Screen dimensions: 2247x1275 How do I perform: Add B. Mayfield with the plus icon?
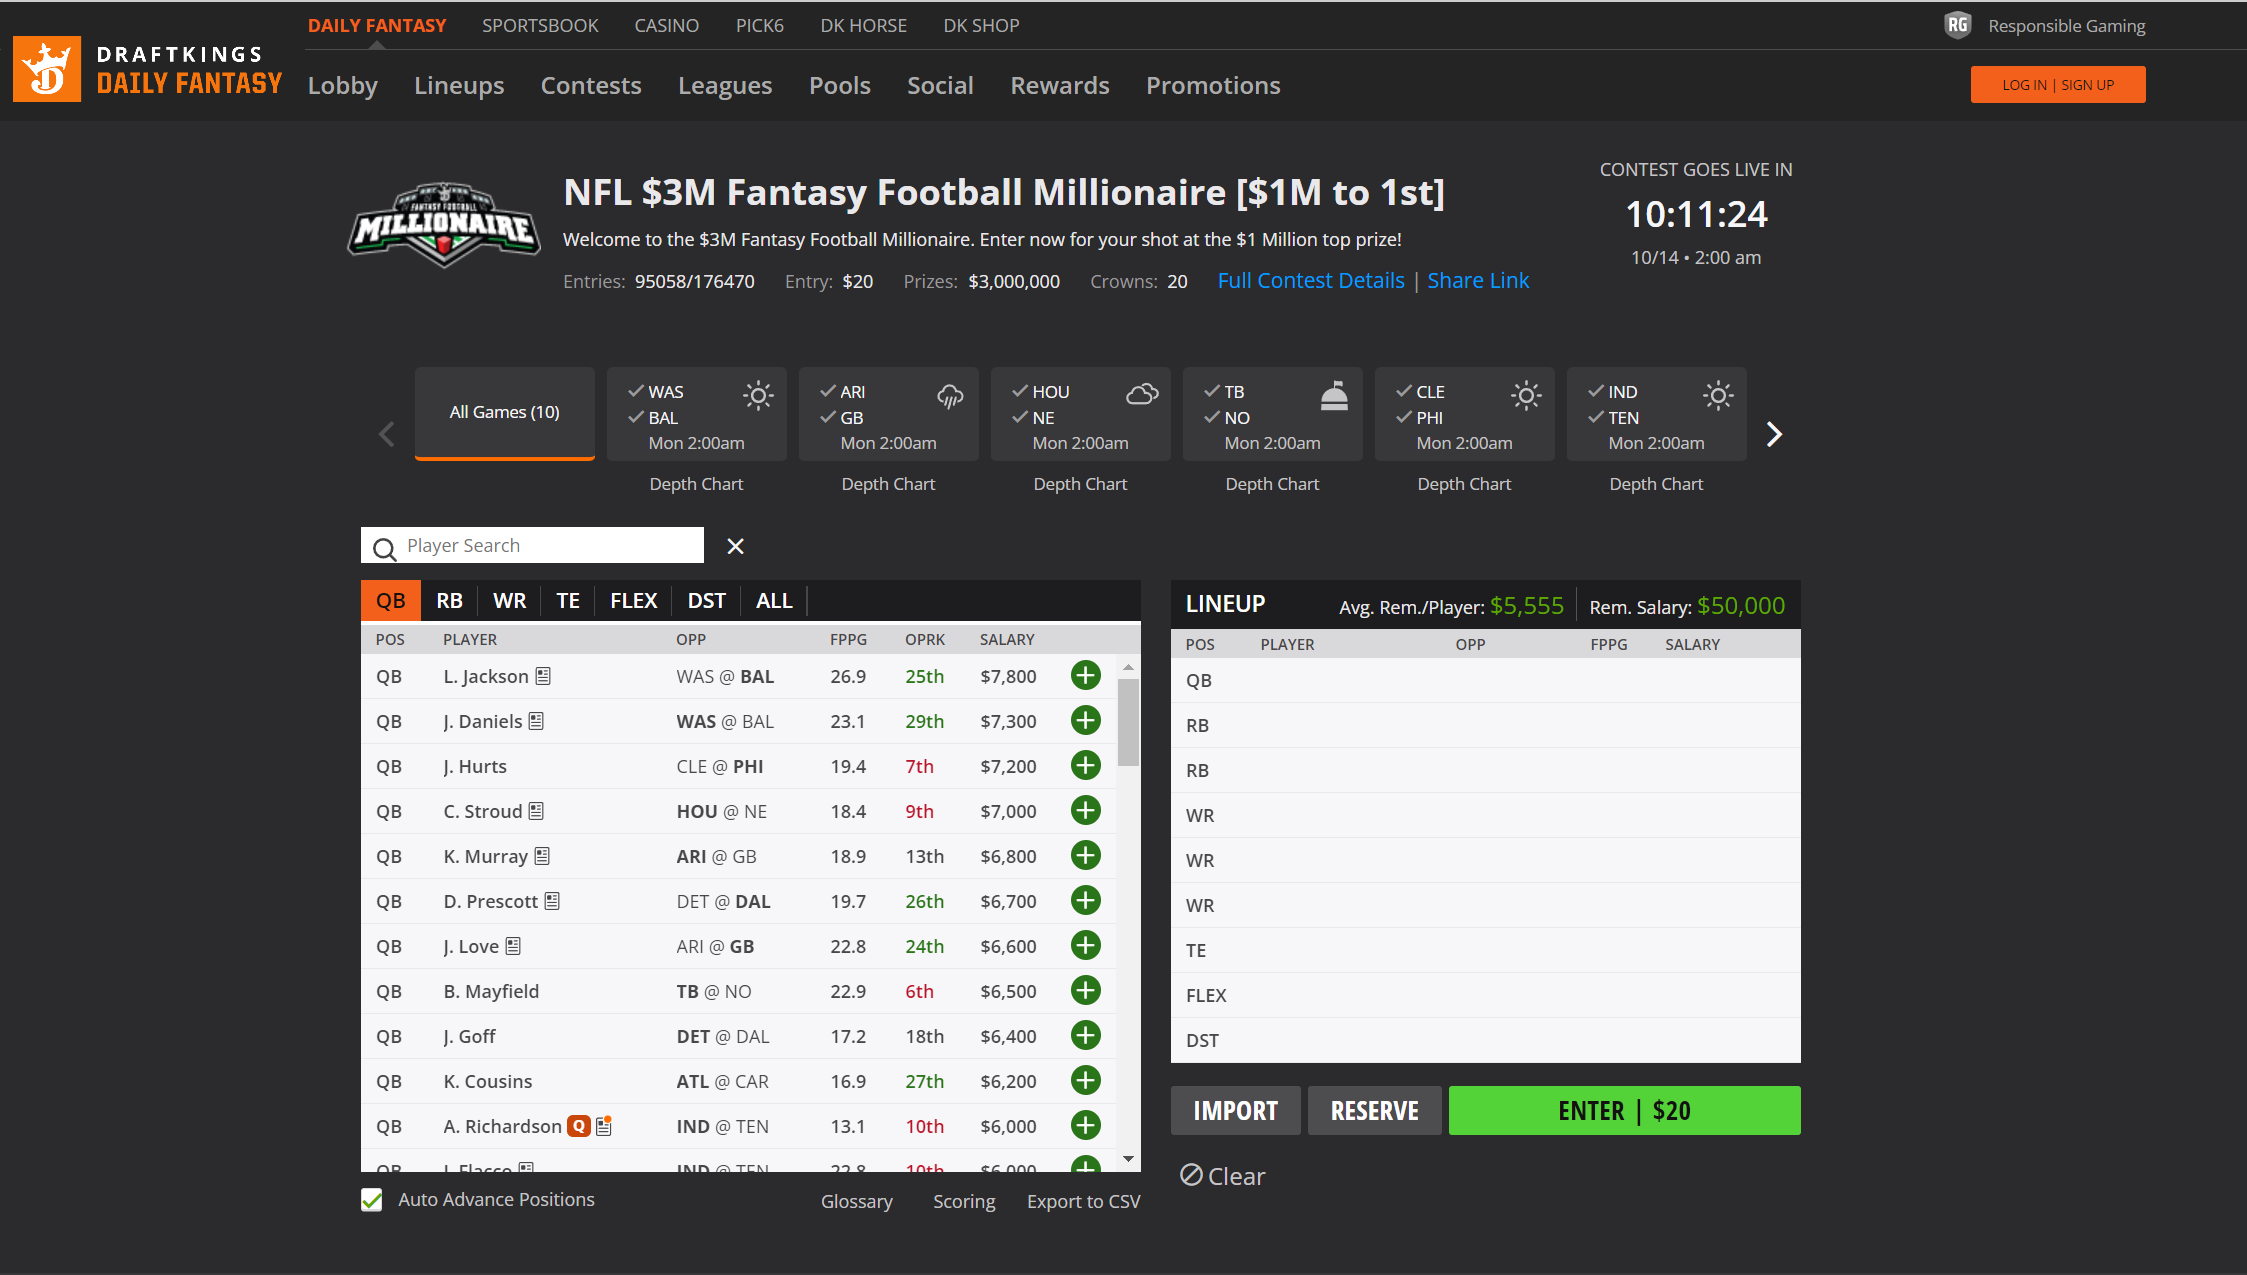click(x=1085, y=991)
